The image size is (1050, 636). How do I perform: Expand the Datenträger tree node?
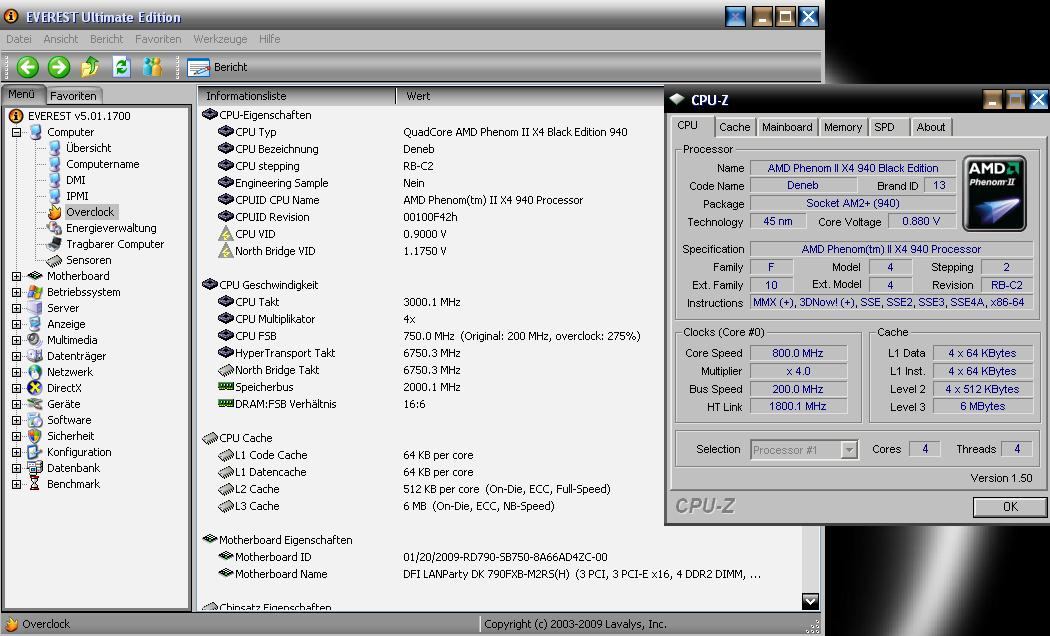coord(17,356)
